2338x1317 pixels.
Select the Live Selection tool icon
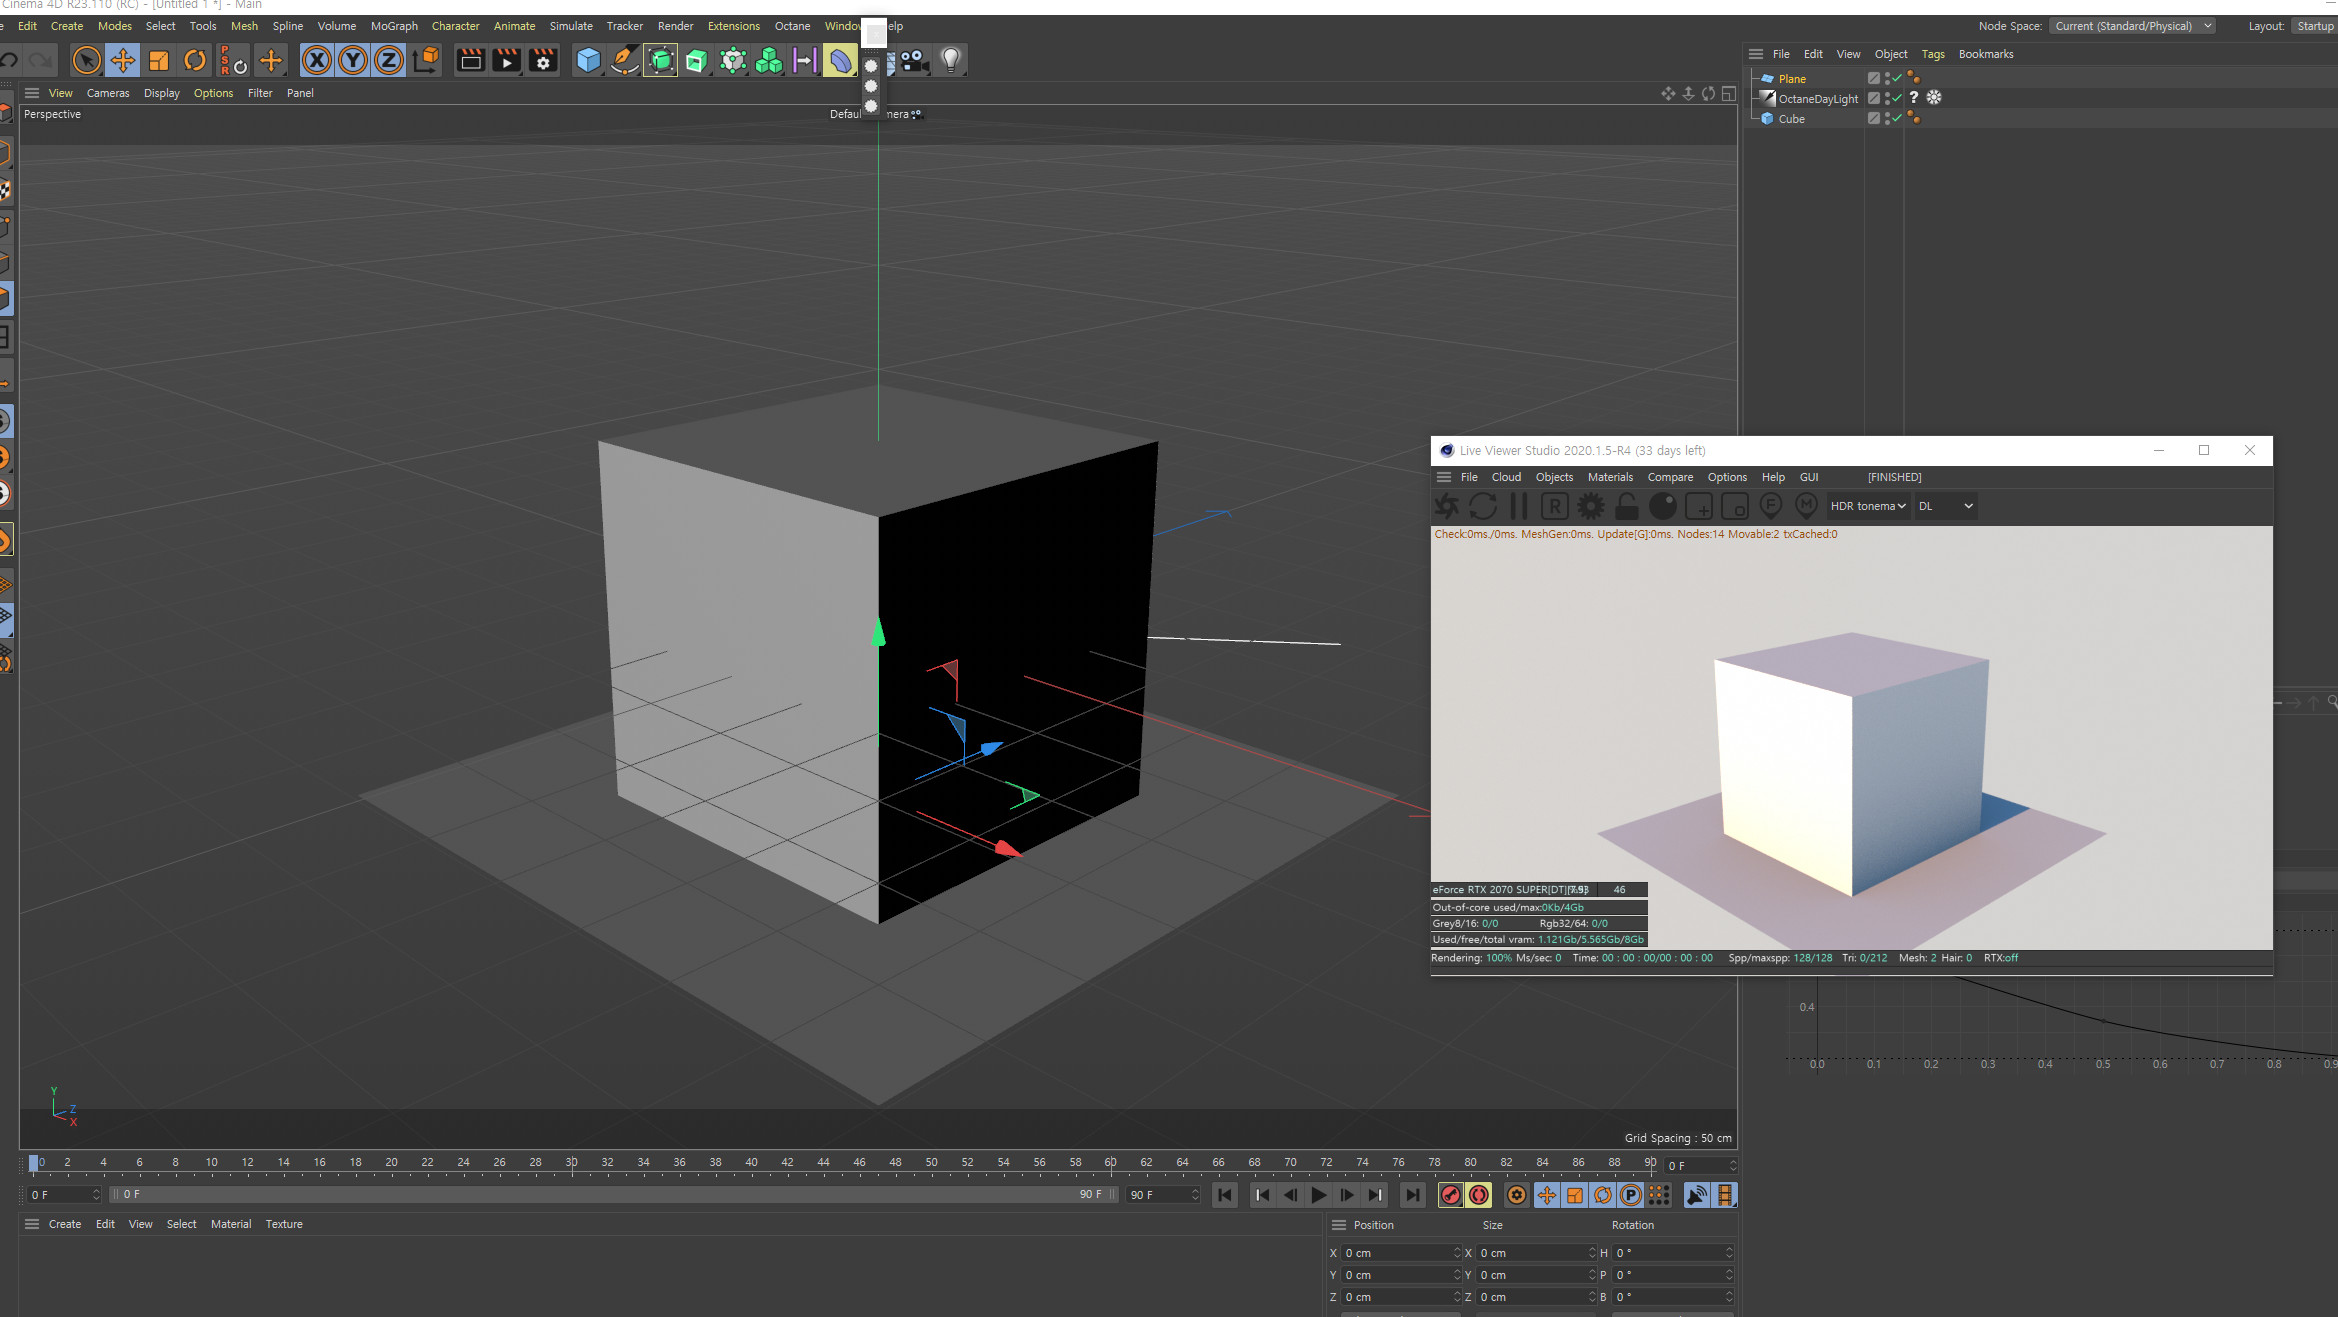tap(85, 59)
